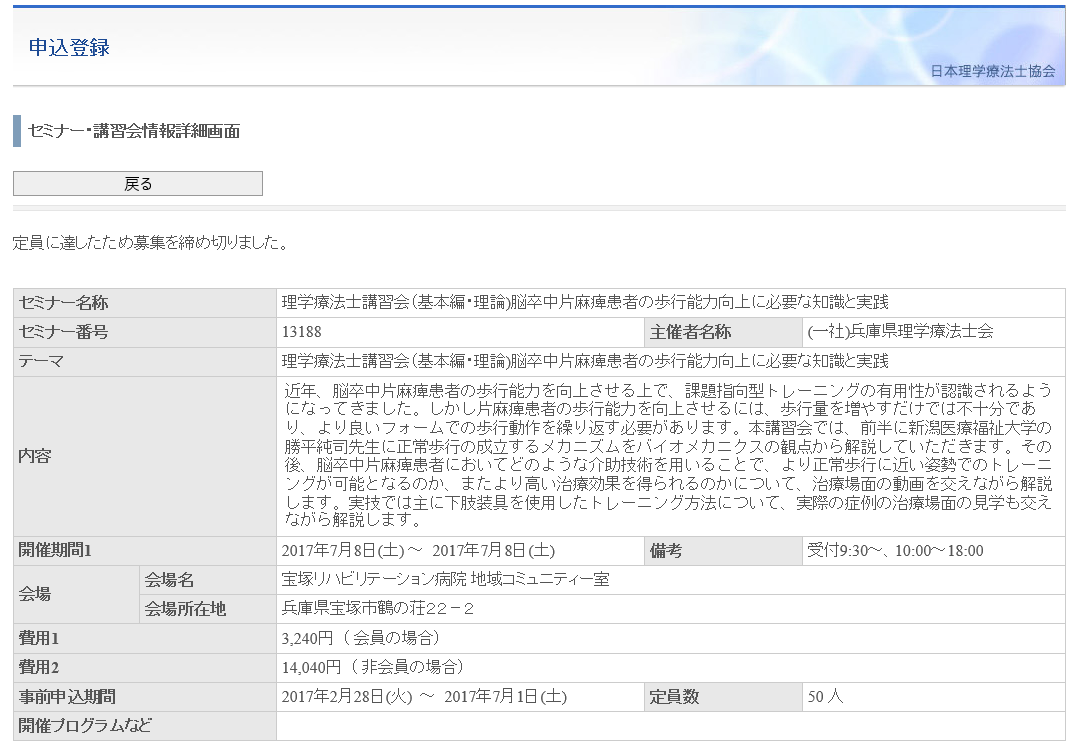1073x747 pixels.
Task: Click the 会場所在地 label cell
Action: coord(208,609)
